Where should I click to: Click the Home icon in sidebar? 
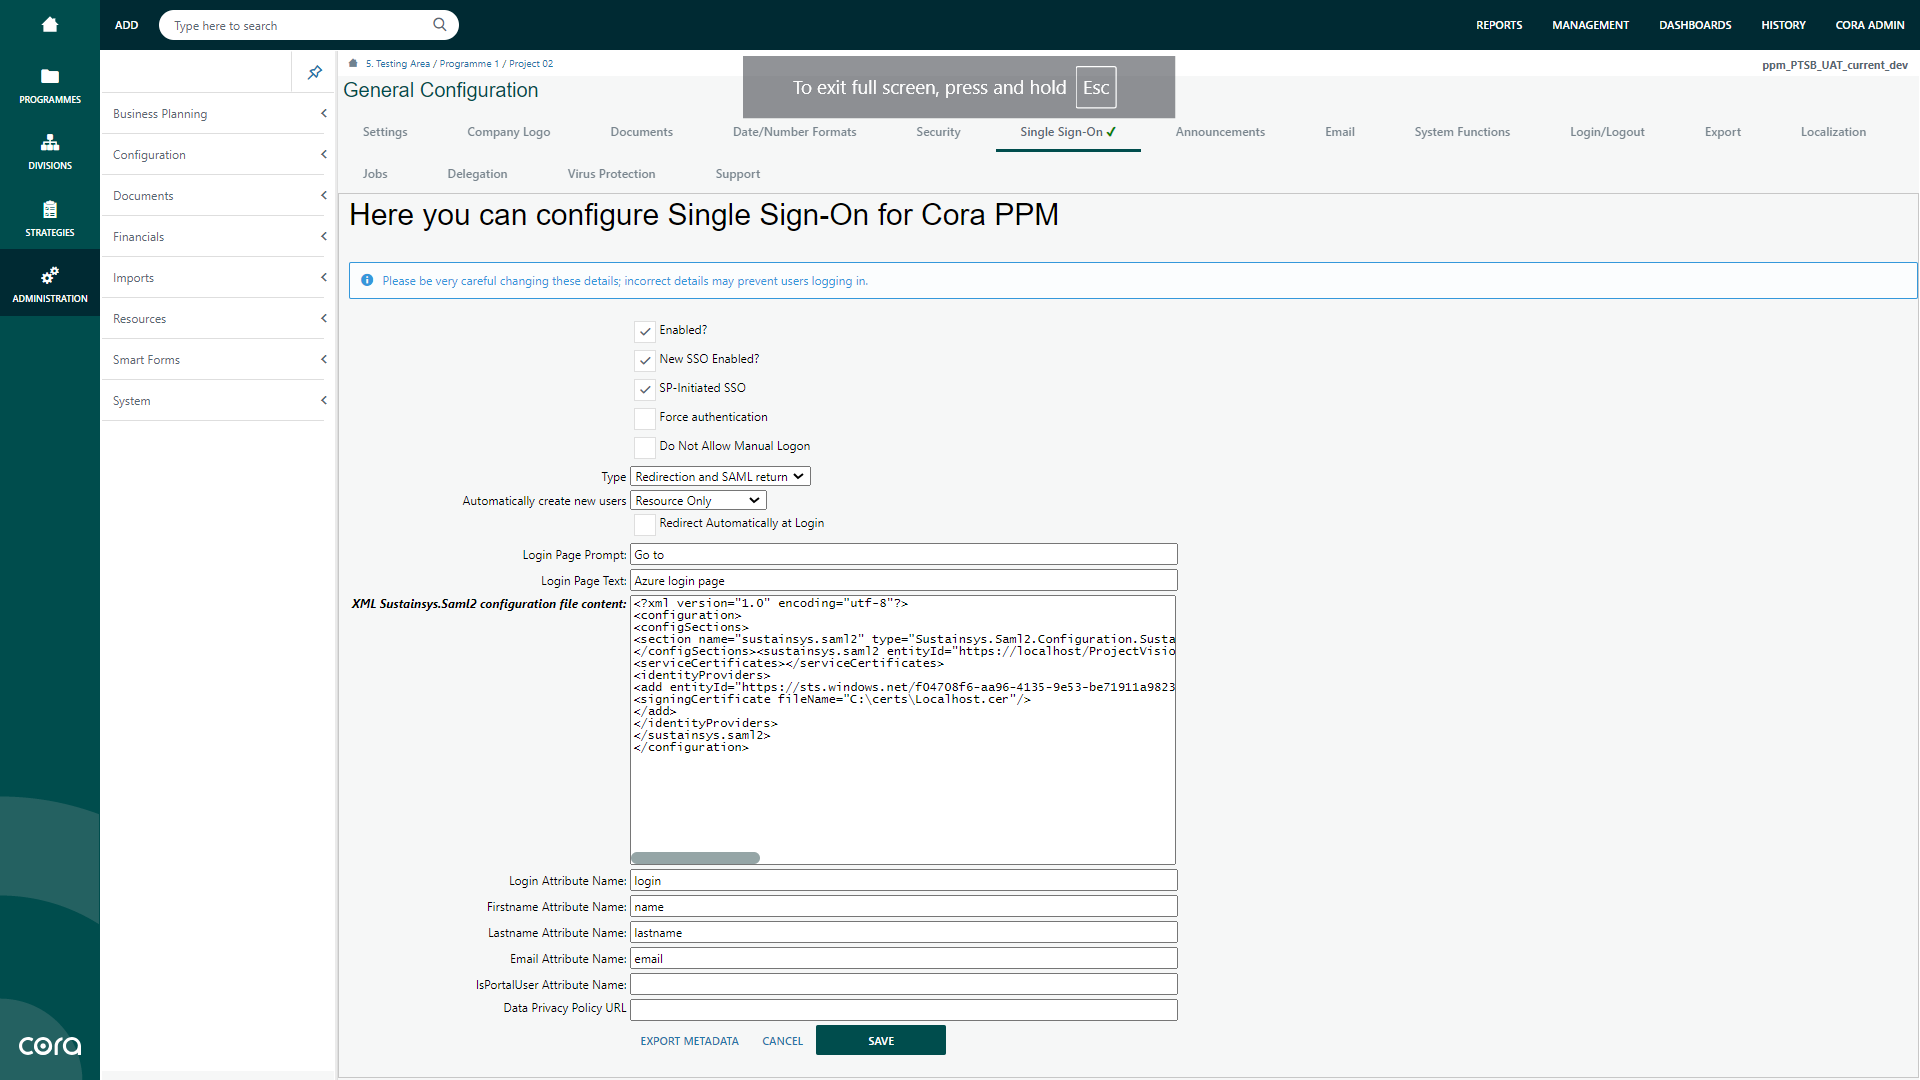50,25
